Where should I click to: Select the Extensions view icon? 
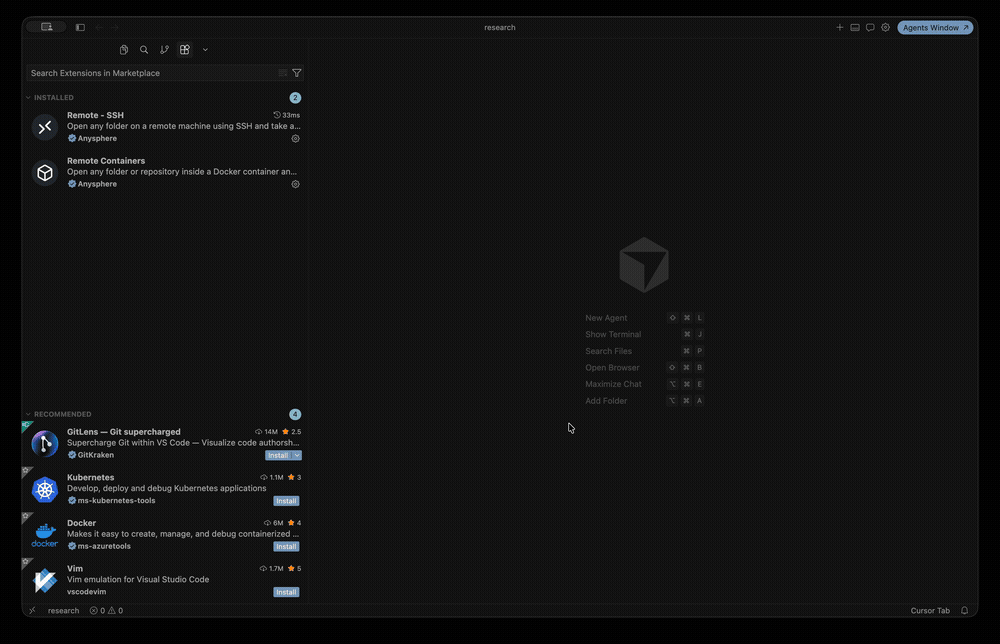pos(185,50)
